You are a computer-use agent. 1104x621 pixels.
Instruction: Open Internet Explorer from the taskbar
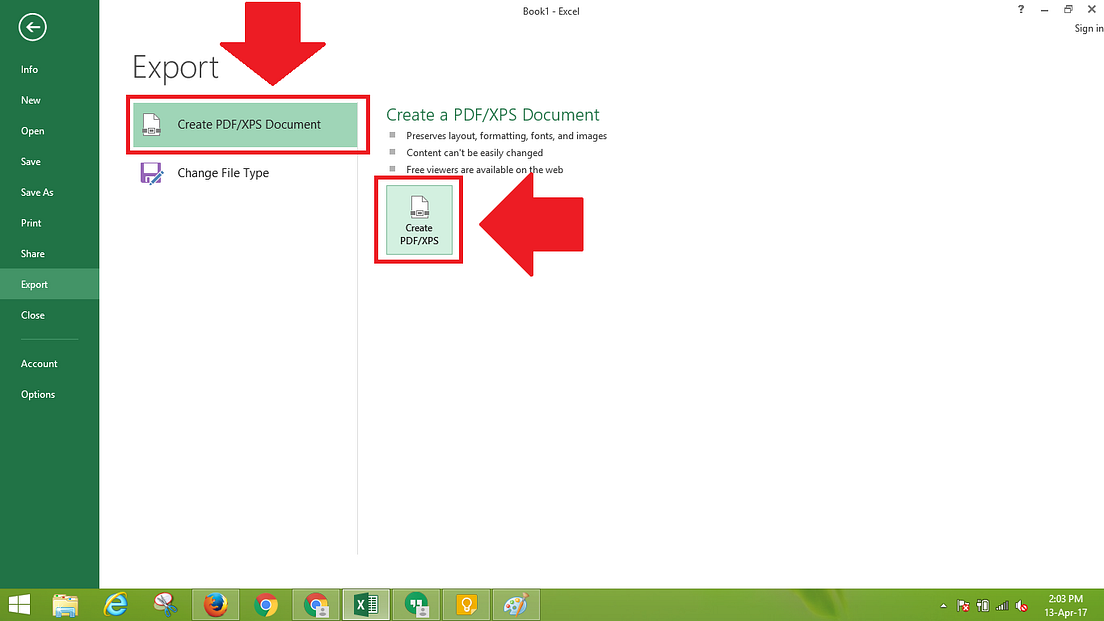pos(116,604)
